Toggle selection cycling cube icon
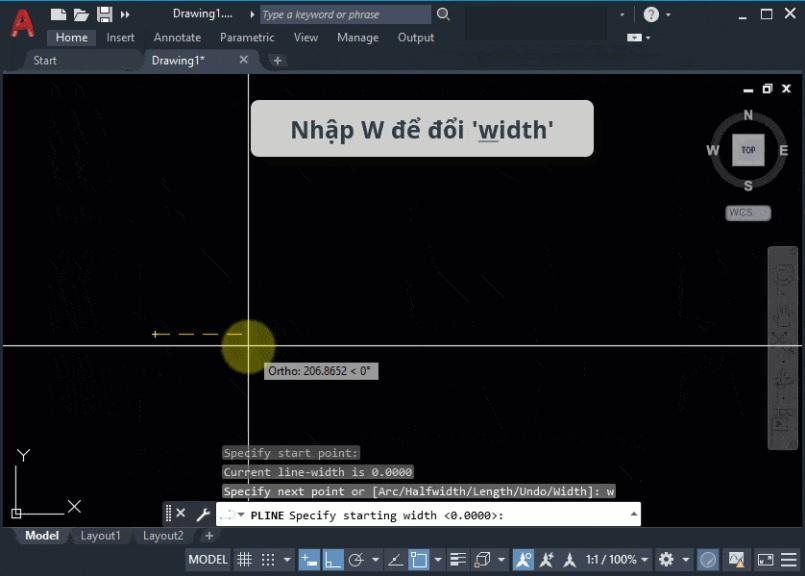This screenshot has width=805, height=576. pos(482,559)
